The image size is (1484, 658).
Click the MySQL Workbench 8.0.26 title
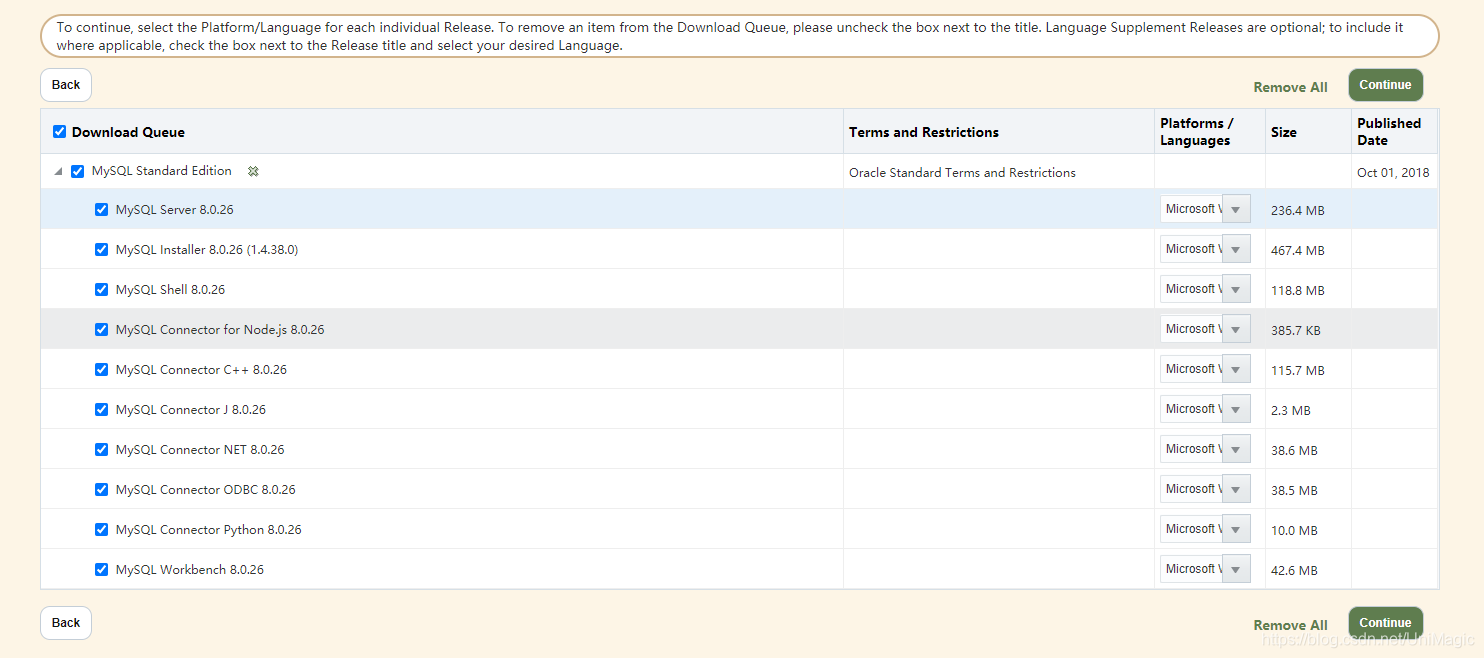tap(190, 570)
